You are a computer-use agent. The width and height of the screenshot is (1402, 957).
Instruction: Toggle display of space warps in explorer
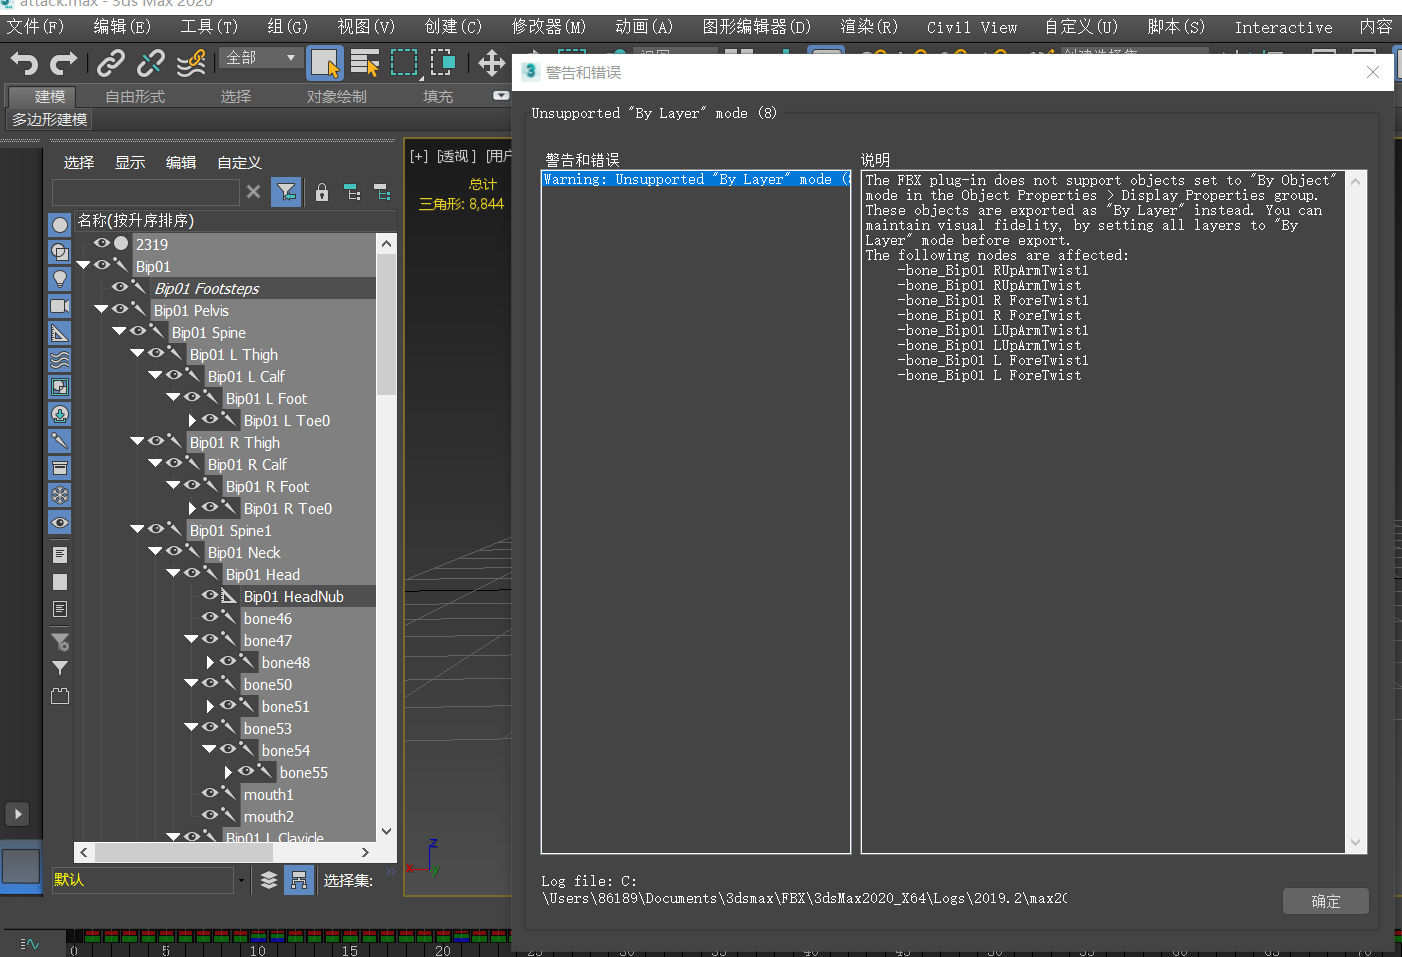[60, 360]
